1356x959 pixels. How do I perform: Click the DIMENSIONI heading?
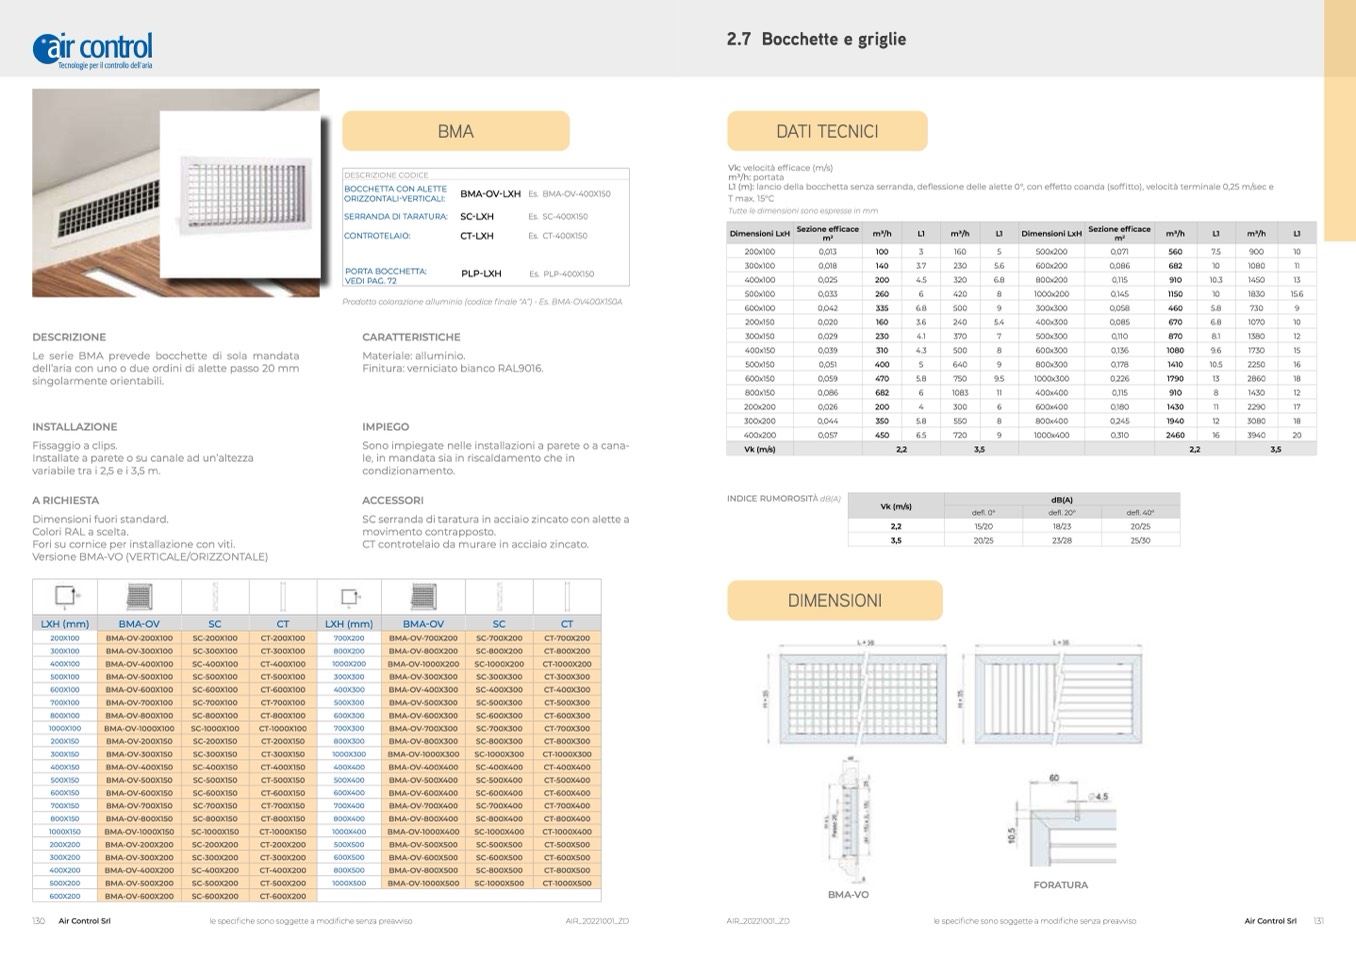tap(835, 600)
